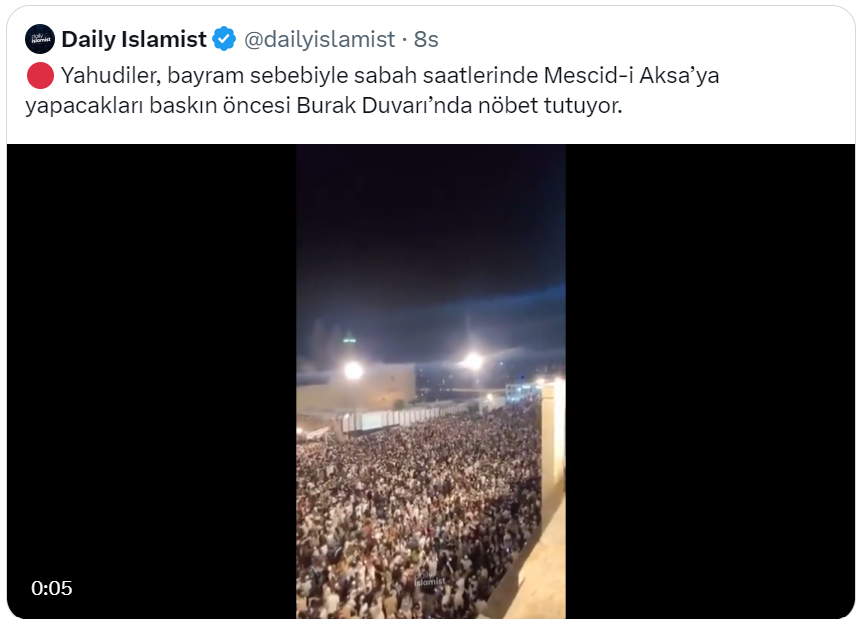Play the embedded crowd video
The width and height of the screenshot is (856, 619).
pos(431,381)
